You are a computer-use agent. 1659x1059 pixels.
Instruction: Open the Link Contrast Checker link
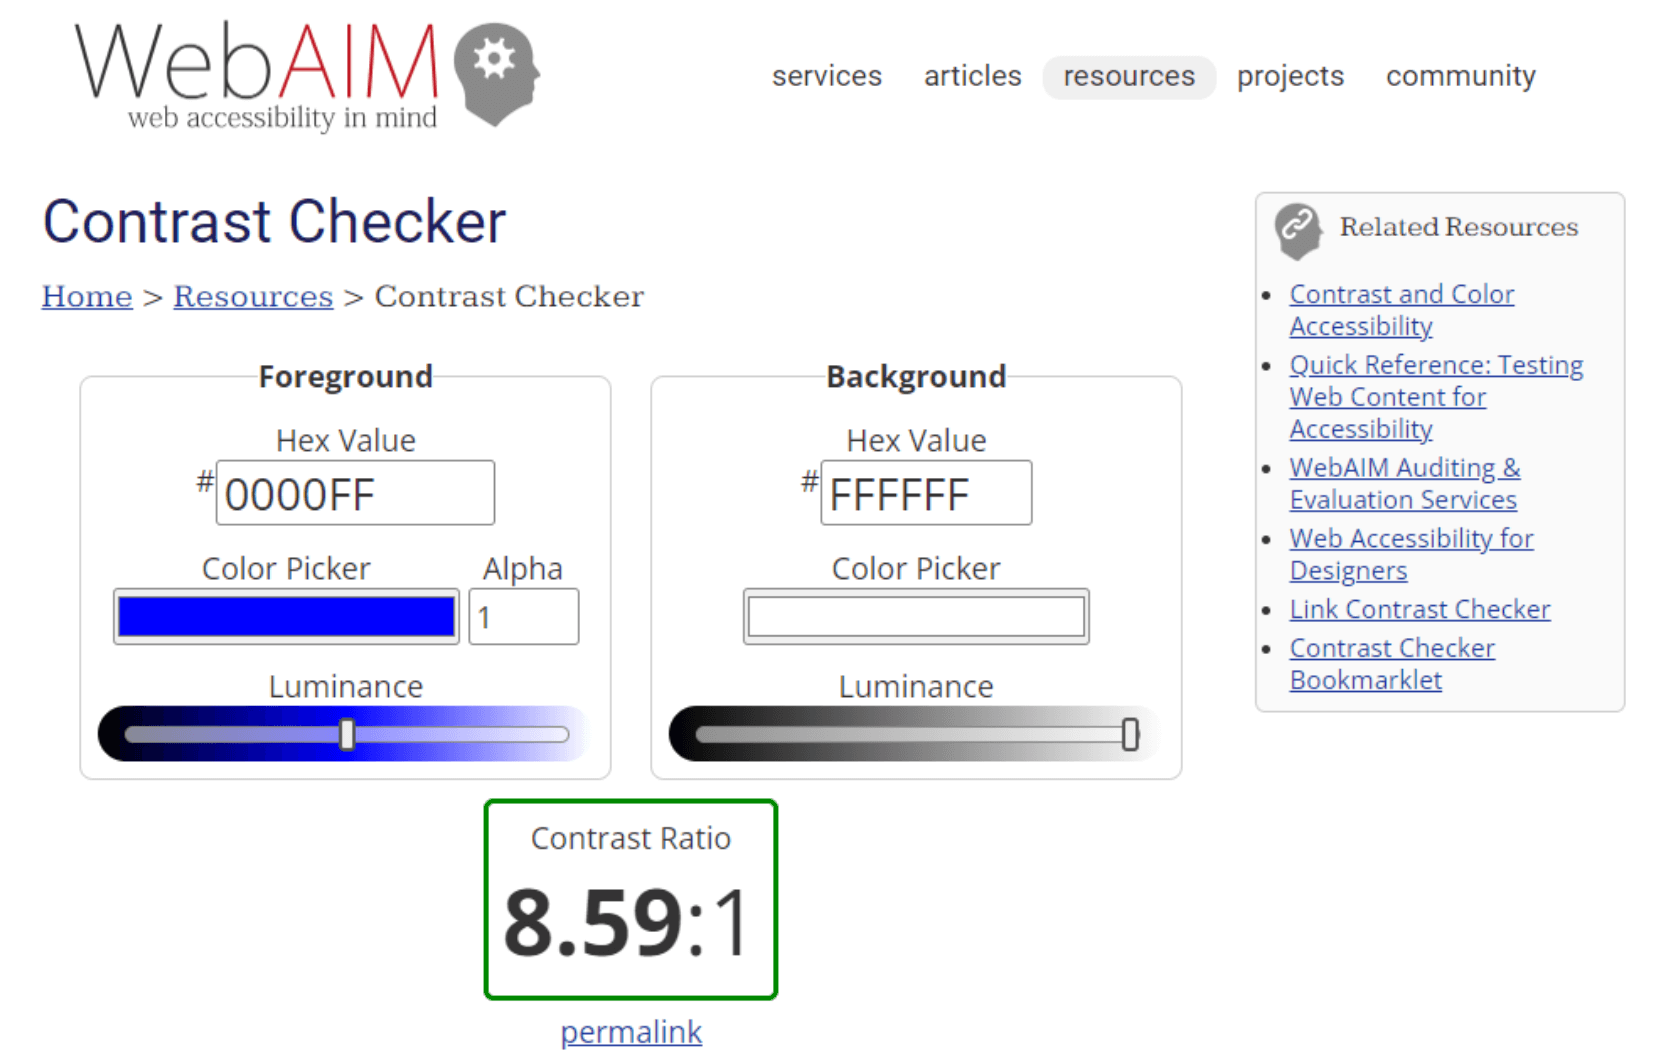pos(1419,609)
